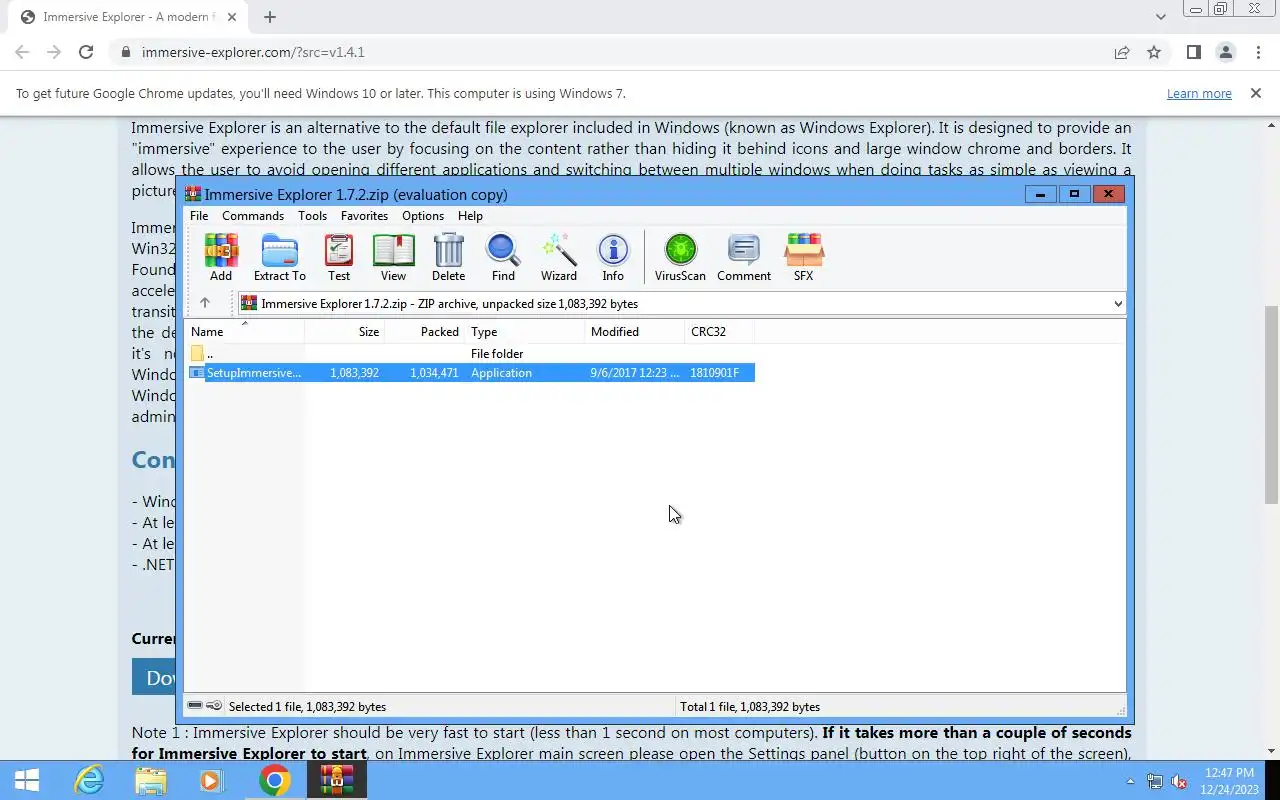Expand Chrome tab search chevron
The height and width of the screenshot is (800, 1280).
pos(1160,17)
